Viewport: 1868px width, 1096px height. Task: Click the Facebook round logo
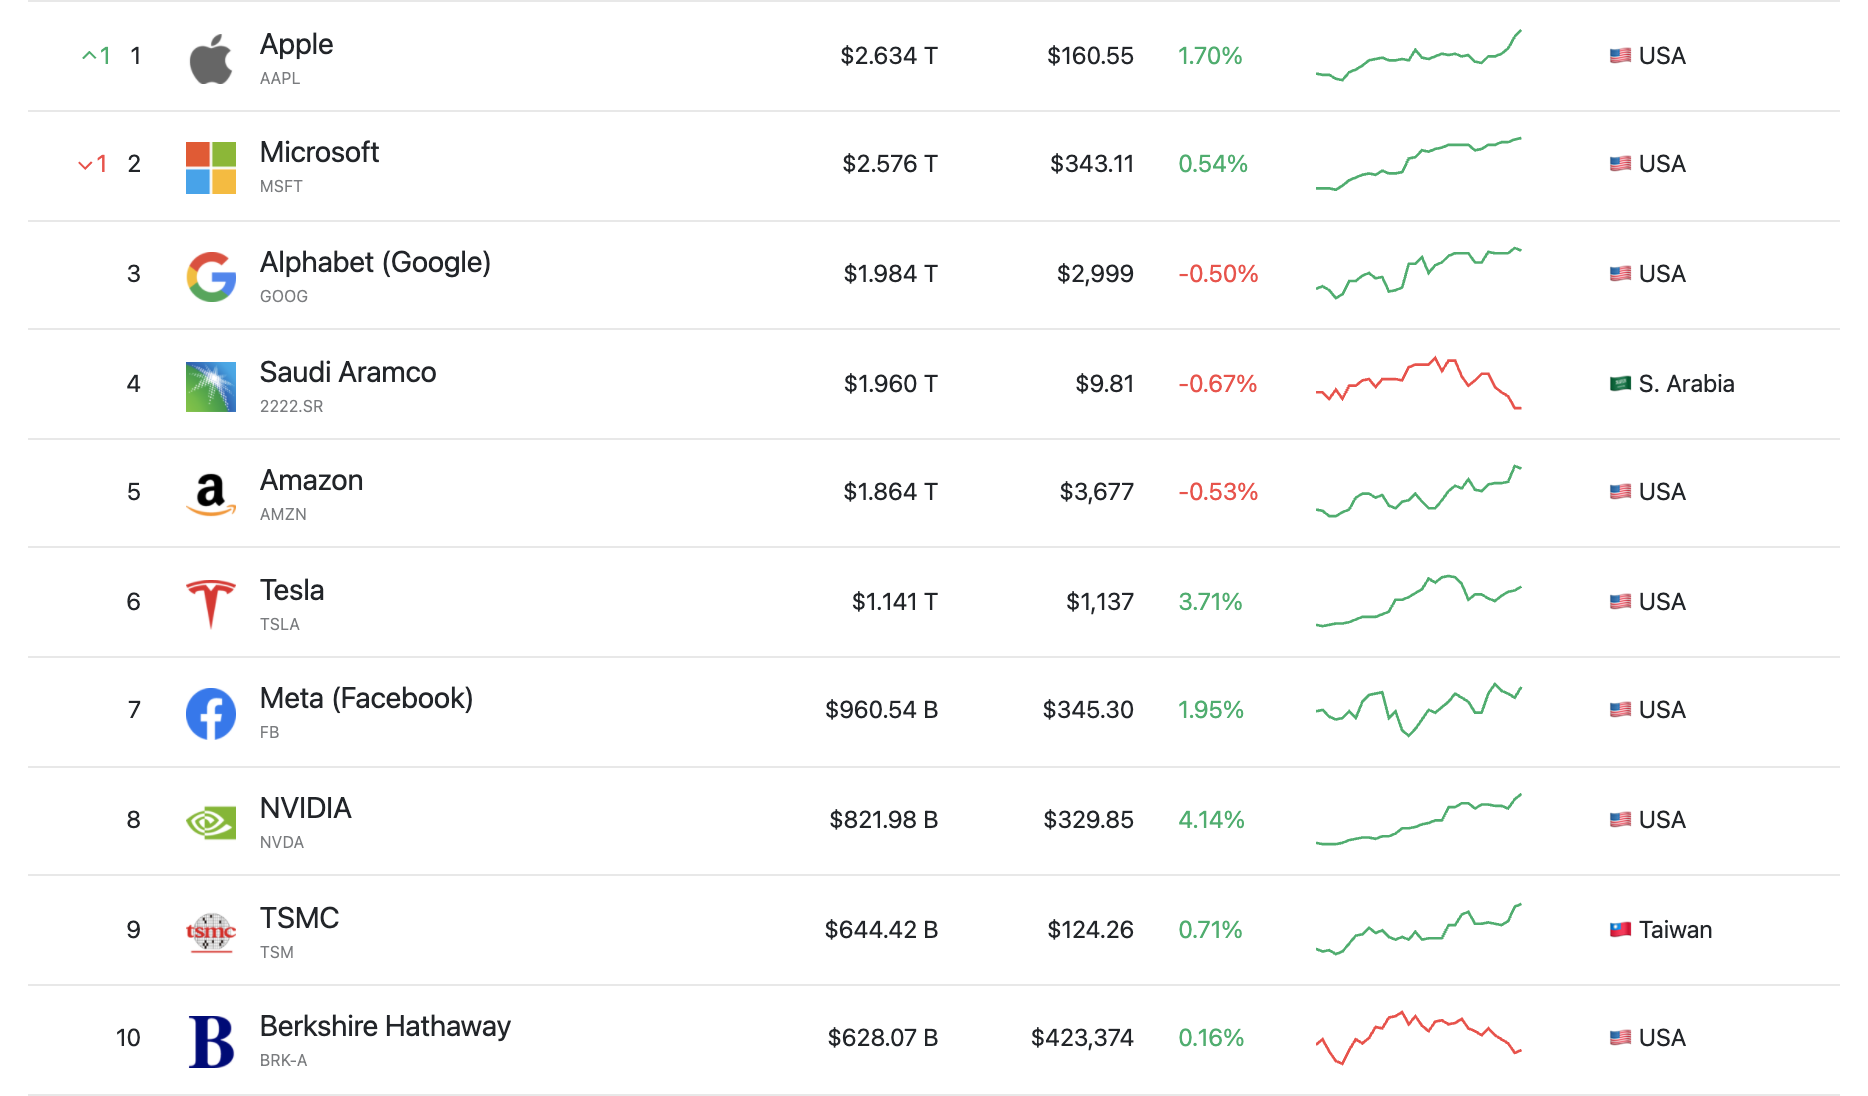coord(211,713)
